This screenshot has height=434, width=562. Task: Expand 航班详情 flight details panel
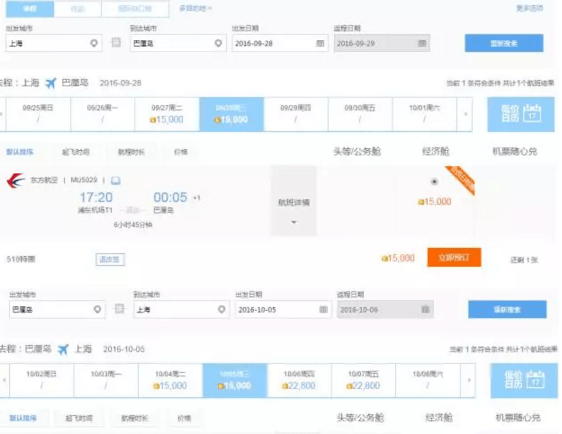click(x=294, y=201)
